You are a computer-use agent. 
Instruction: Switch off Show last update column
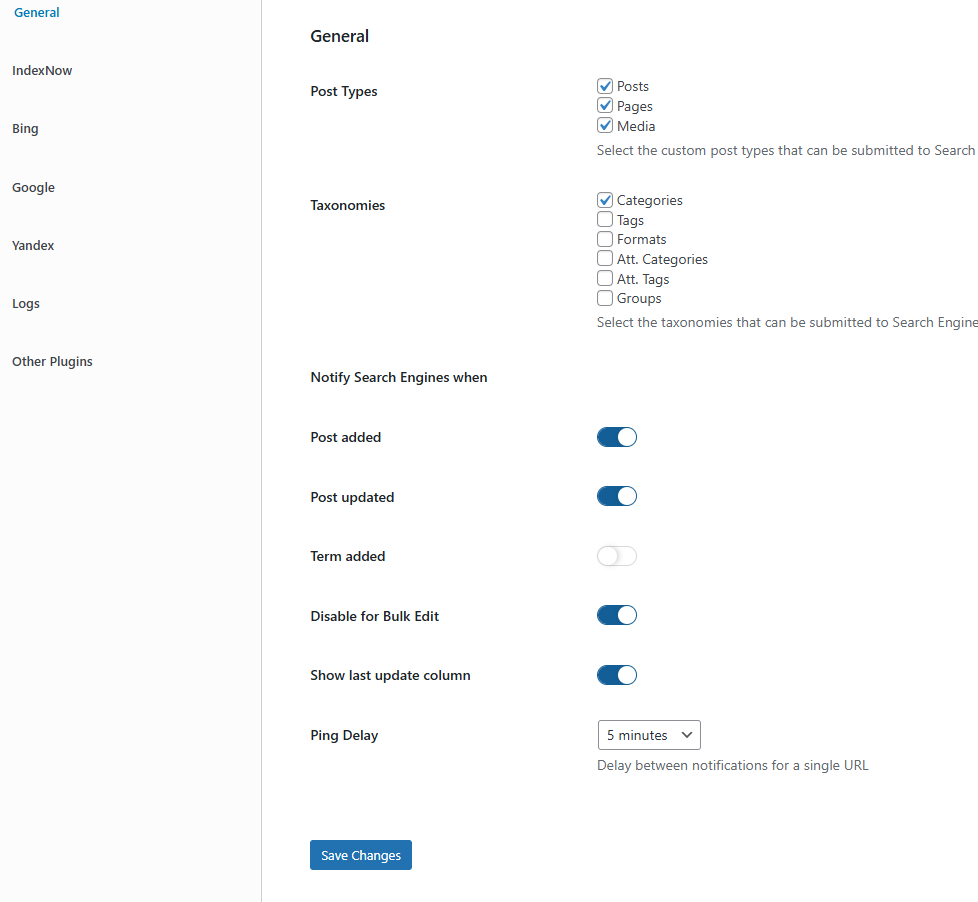[x=617, y=675]
